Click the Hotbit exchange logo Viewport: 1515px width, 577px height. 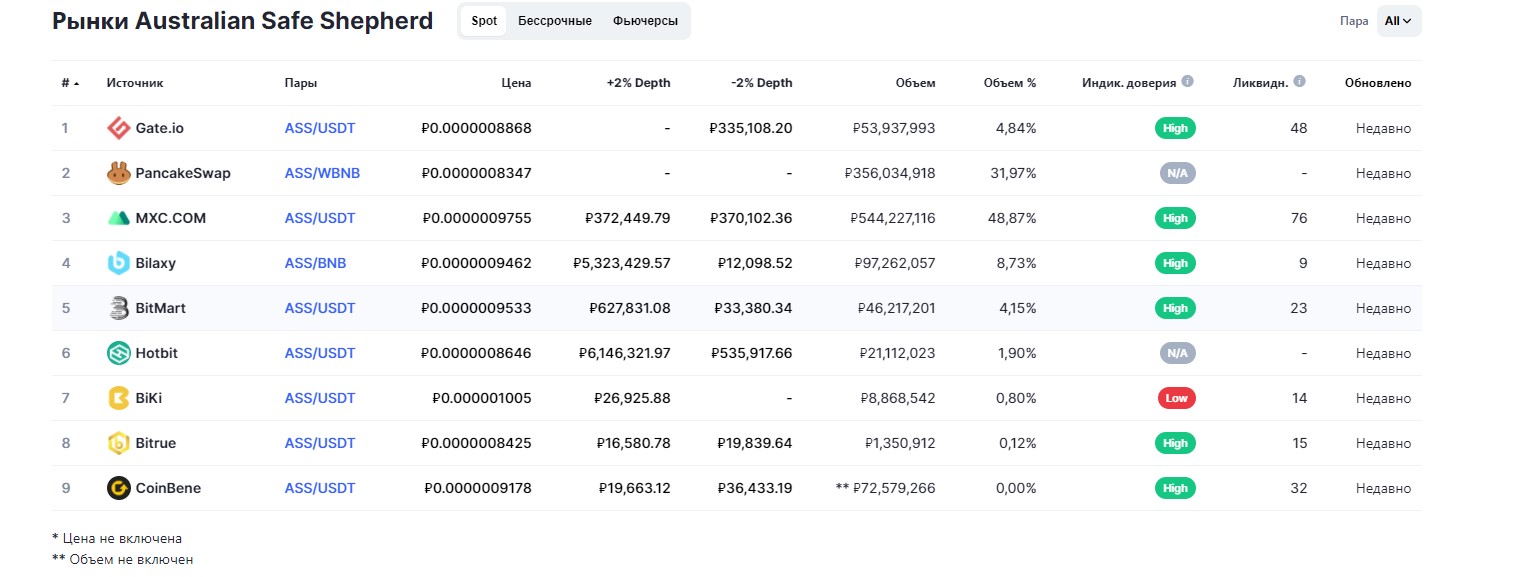(119, 353)
